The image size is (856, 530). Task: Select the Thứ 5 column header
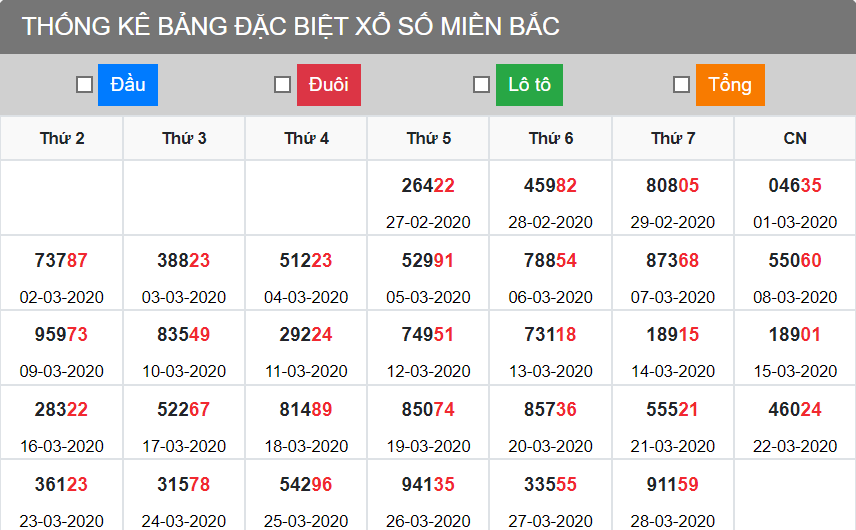tap(428, 138)
